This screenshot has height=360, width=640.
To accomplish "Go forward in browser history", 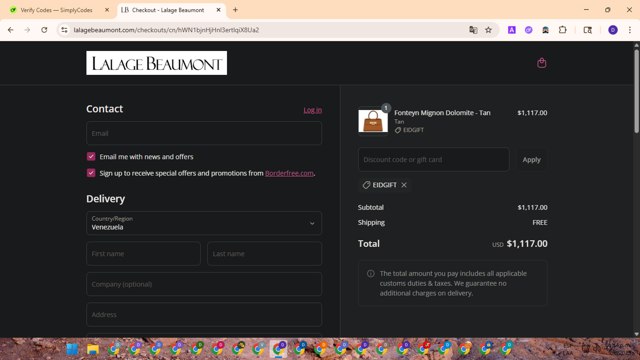I will [27, 30].
